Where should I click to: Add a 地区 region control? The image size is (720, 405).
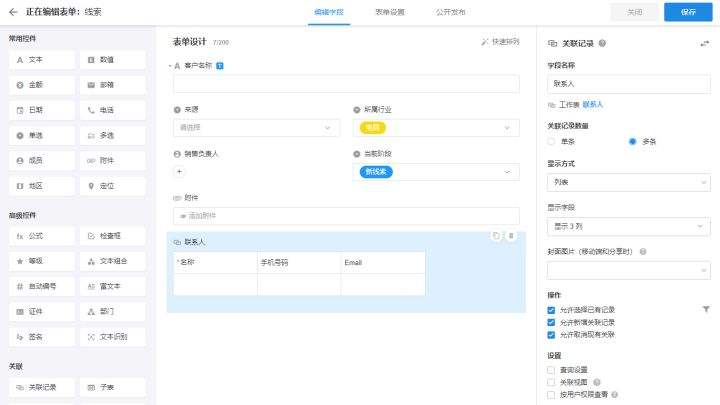pyautogui.click(x=42, y=186)
